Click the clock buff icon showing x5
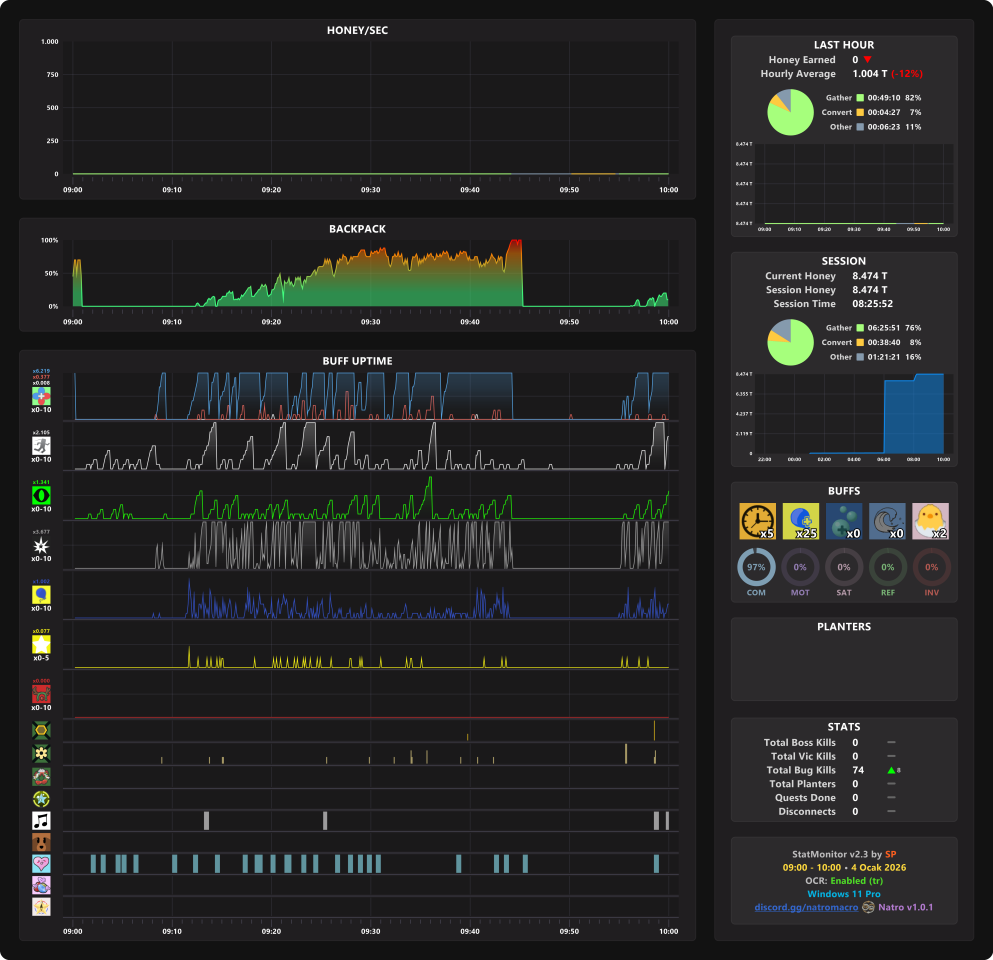This screenshot has width=993, height=960. [x=757, y=521]
